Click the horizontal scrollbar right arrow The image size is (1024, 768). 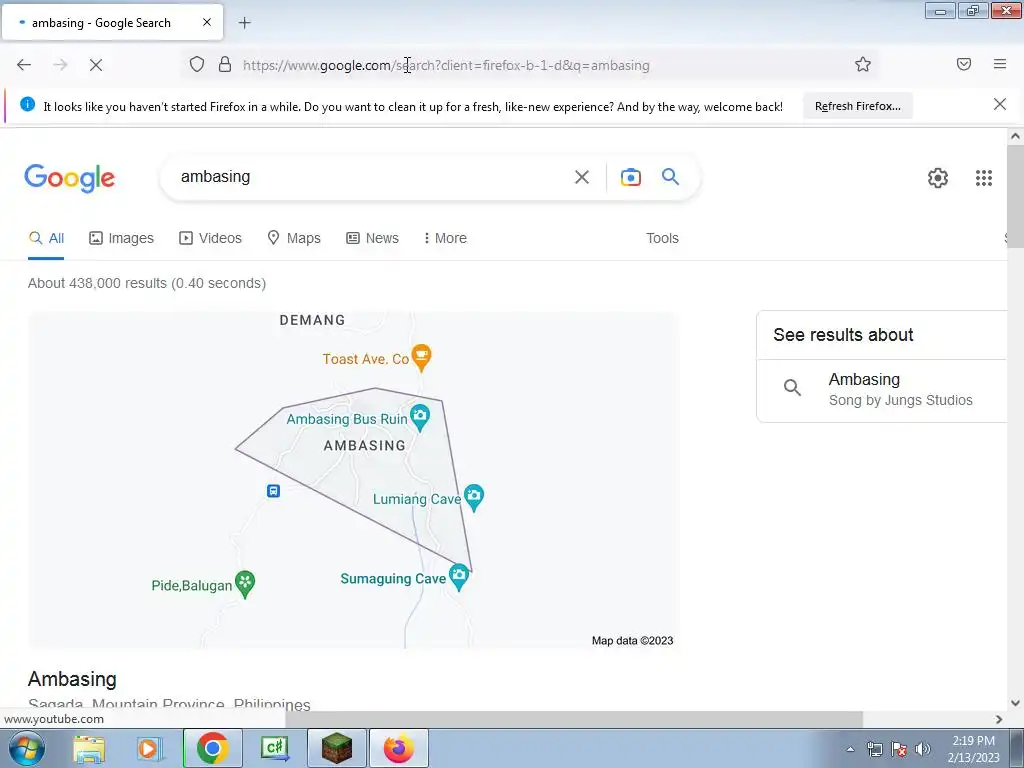tap(999, 719)
